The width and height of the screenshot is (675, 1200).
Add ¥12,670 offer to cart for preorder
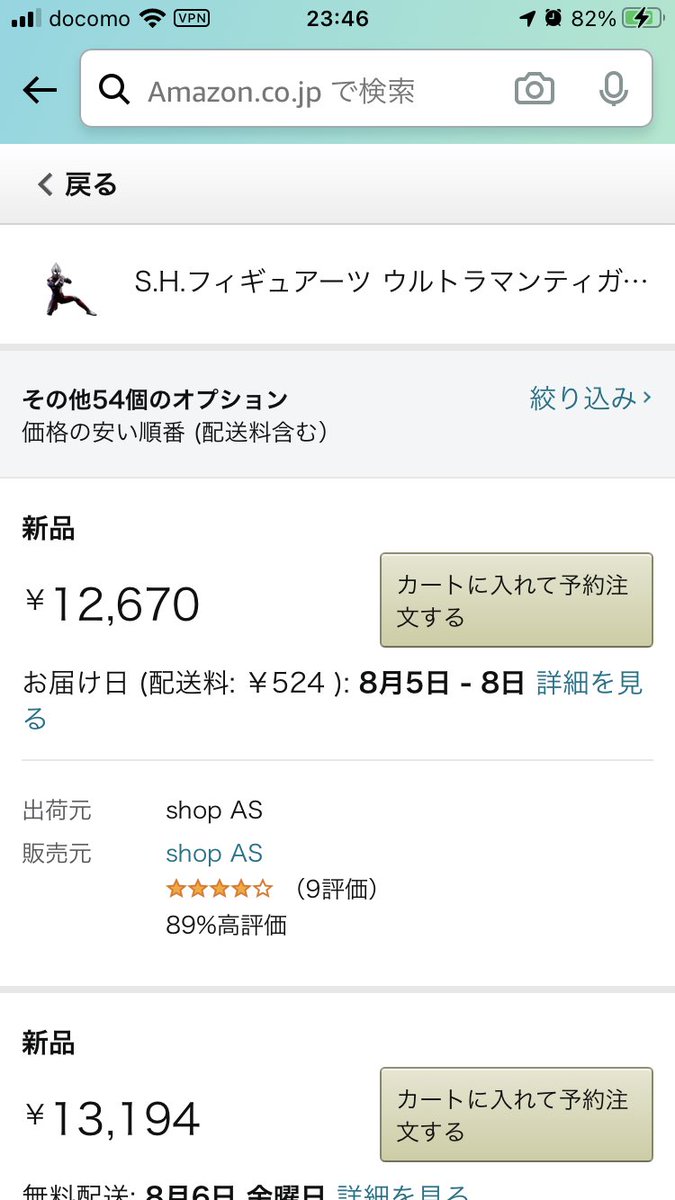pyautogui.click(x=516, y=600)
